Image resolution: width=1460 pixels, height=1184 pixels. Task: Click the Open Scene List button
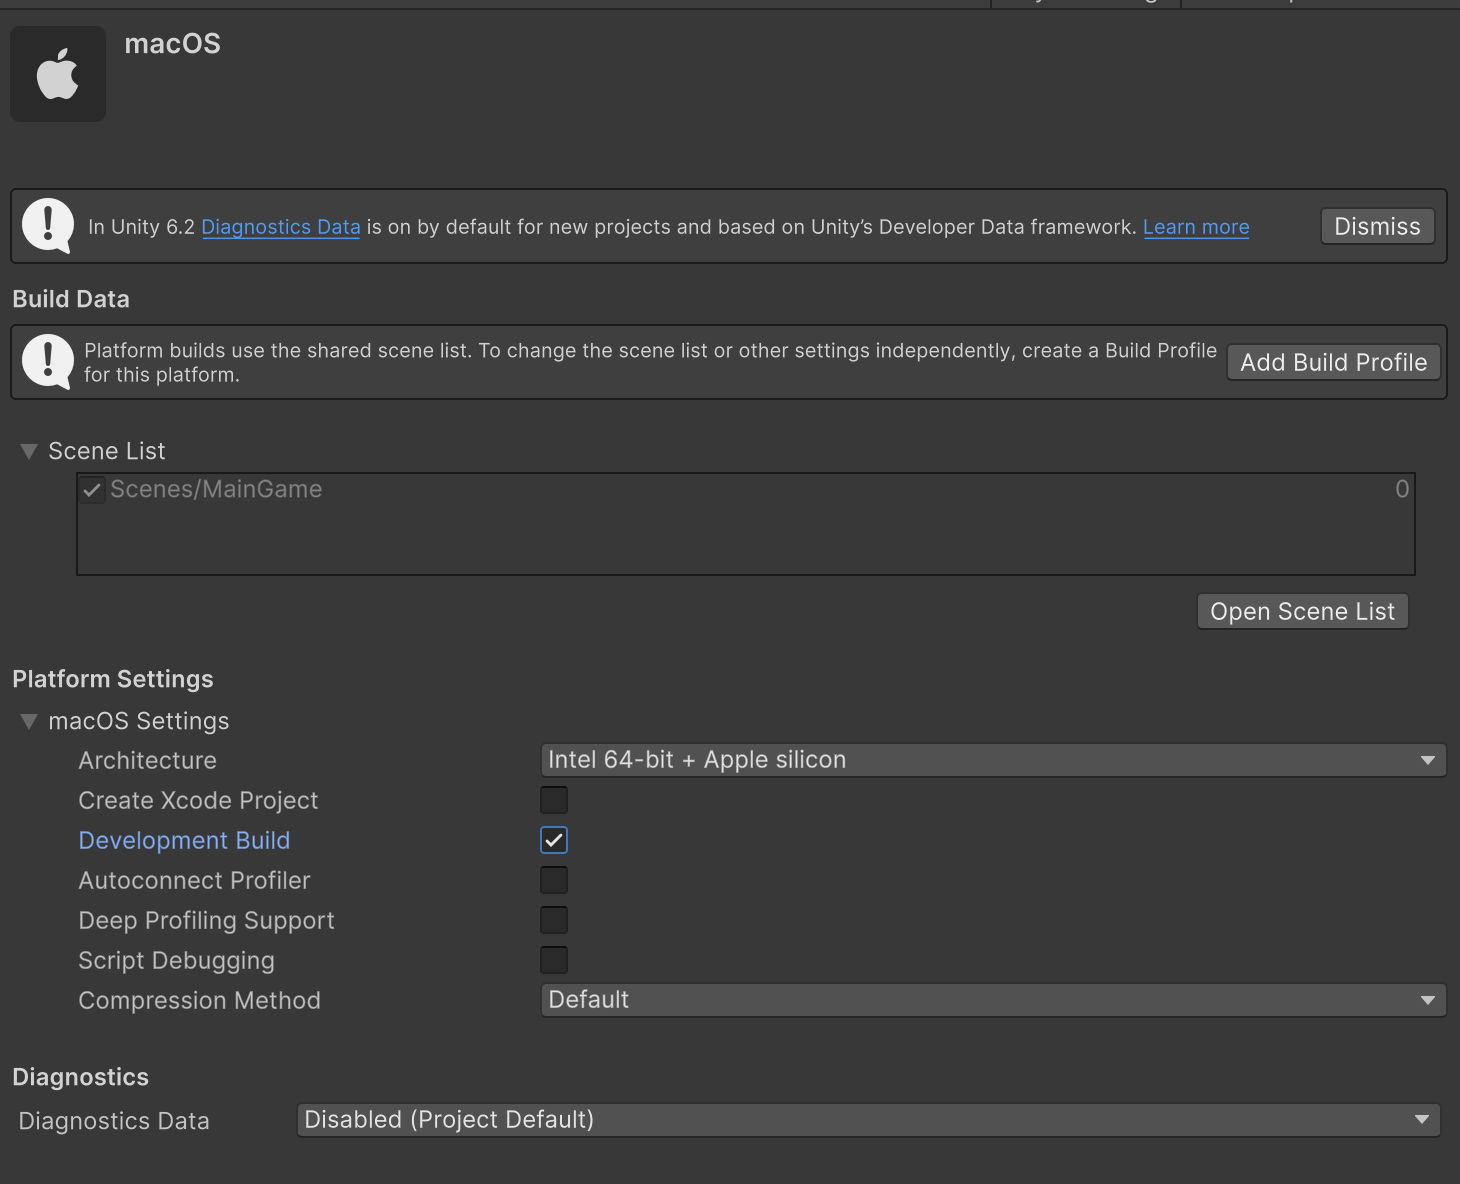click(1302, 611)
